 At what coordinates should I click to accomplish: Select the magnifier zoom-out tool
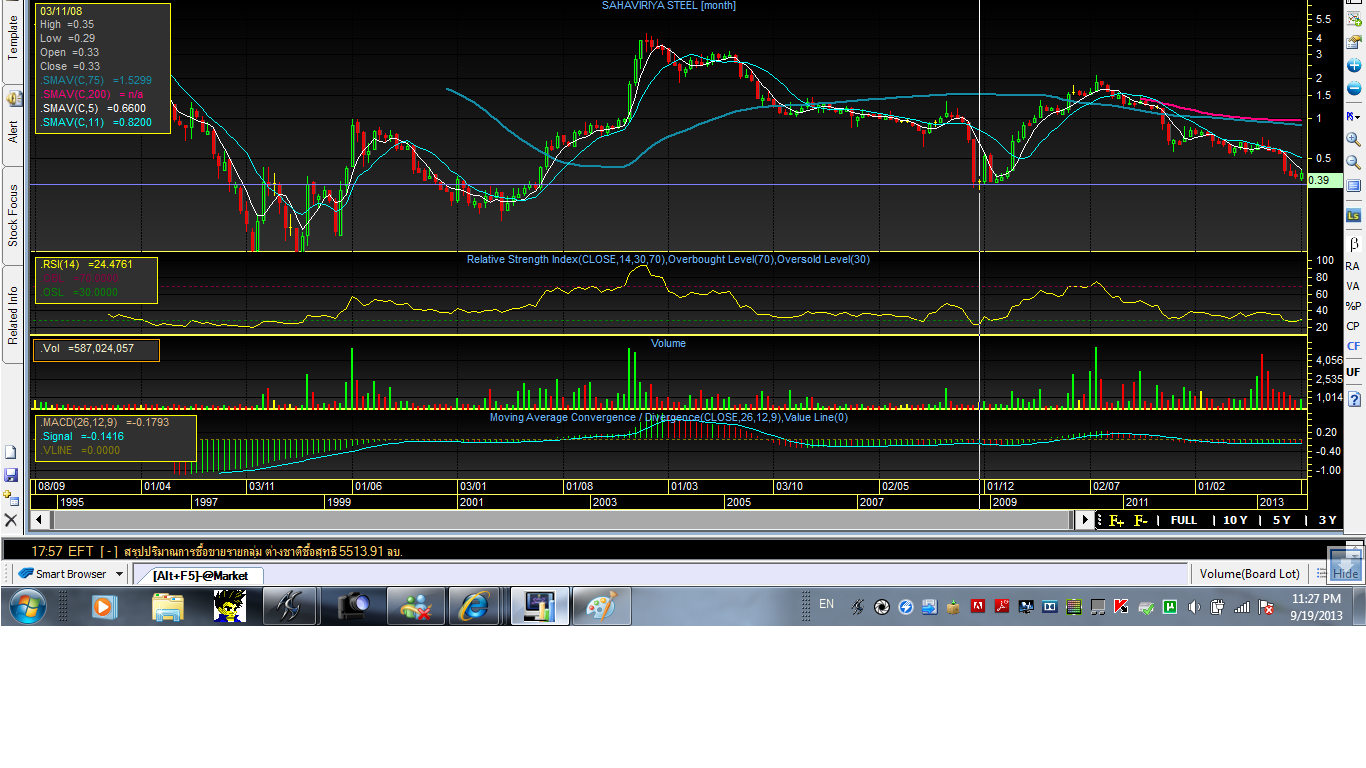1354,162
